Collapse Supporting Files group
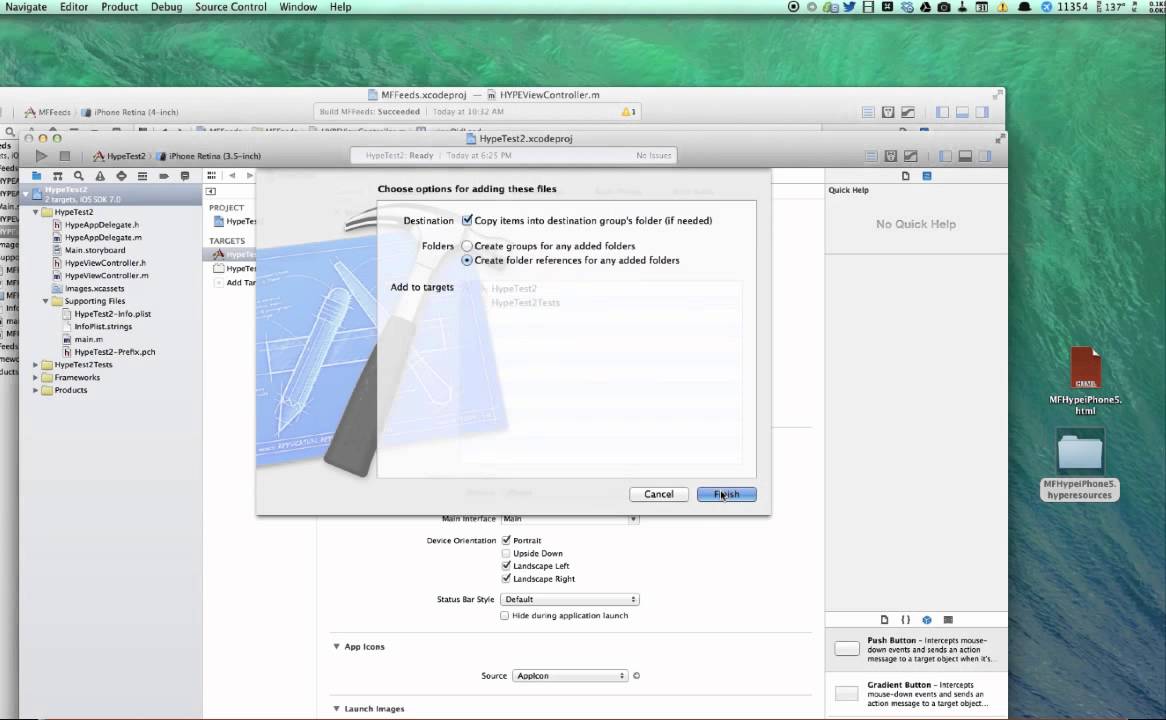Viewport: 1166px width, 720px height. pyautogui.click(x=45, y=301)
